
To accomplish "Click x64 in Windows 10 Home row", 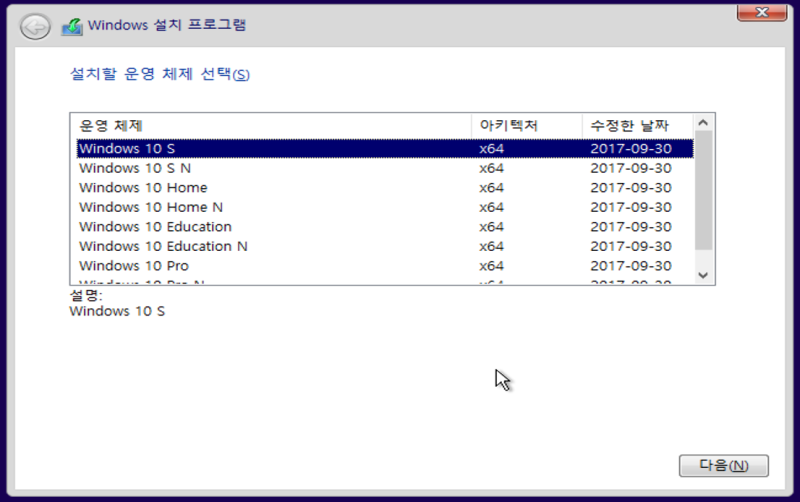I will pyautogui.click(x=491, y=188).
